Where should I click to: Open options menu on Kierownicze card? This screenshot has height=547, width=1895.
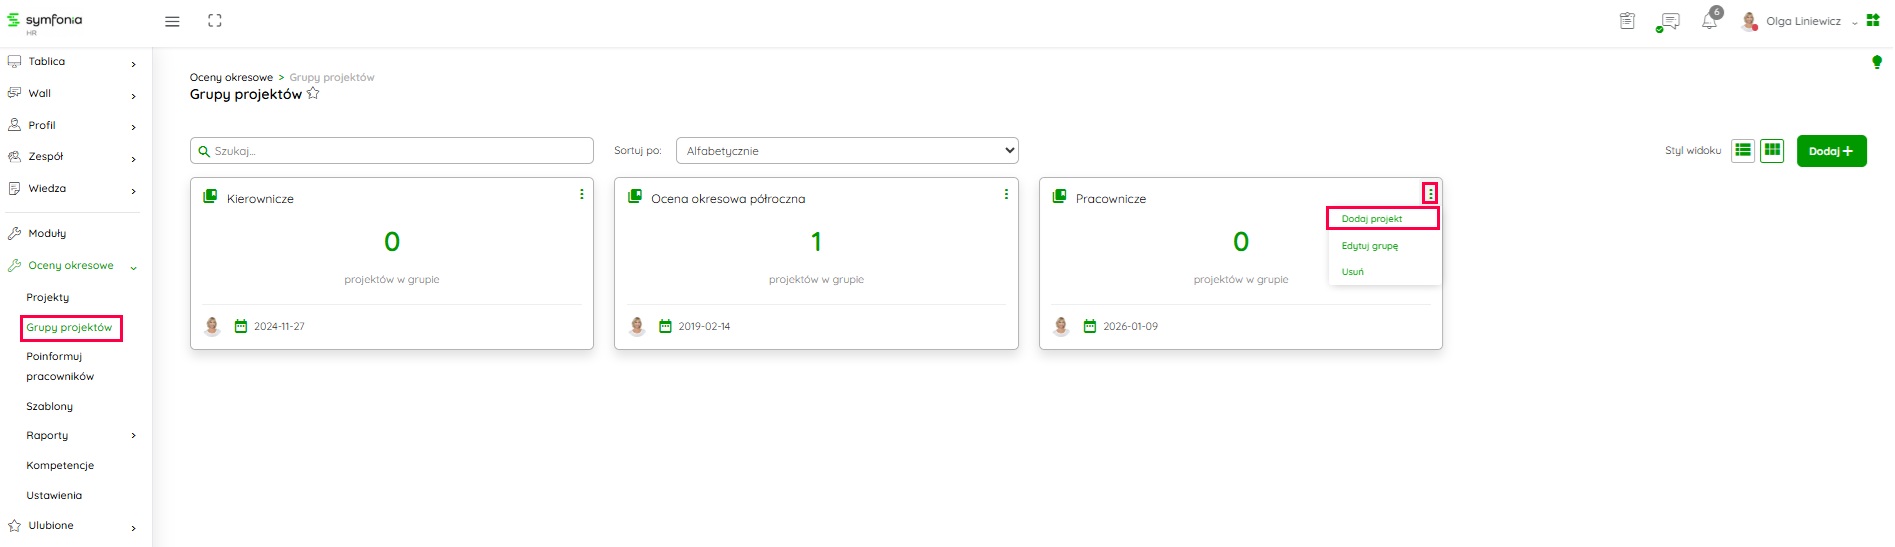582,194
